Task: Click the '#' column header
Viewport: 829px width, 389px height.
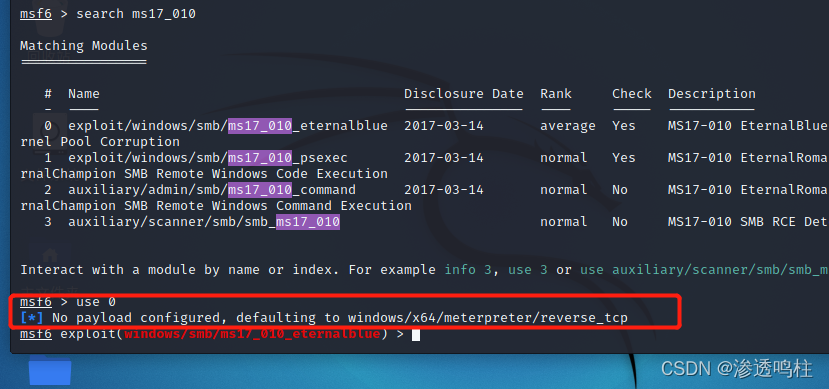Action: coord(48,94)
